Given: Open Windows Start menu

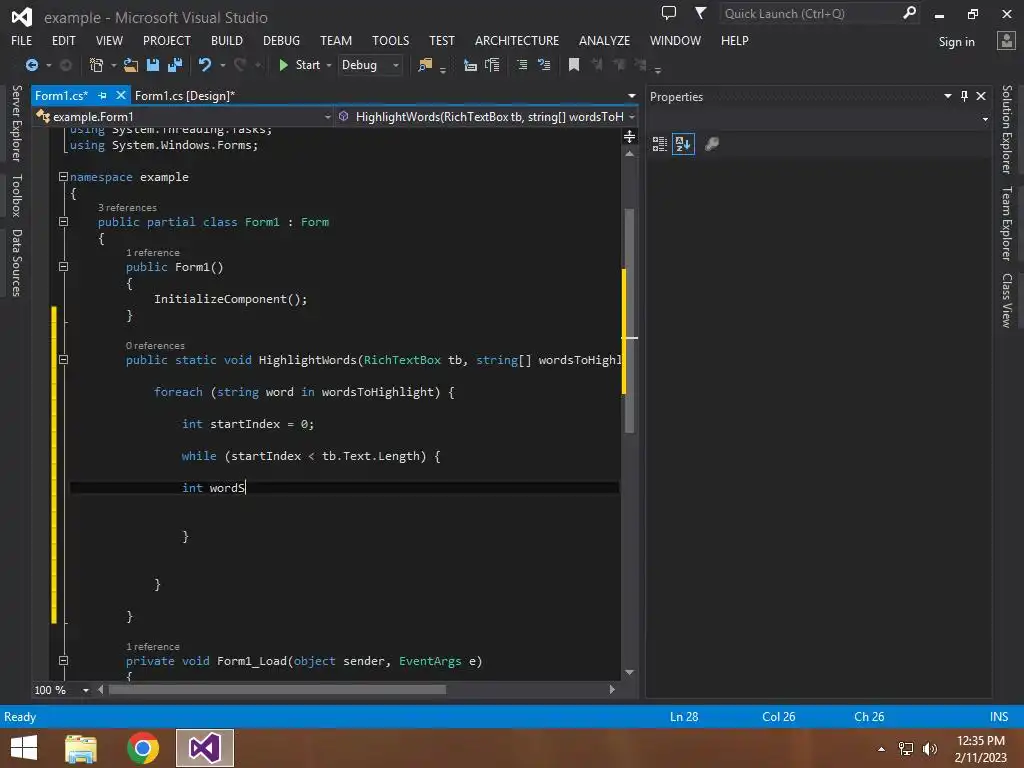Looking at the screenshot, I should click(x=24, y=748).
